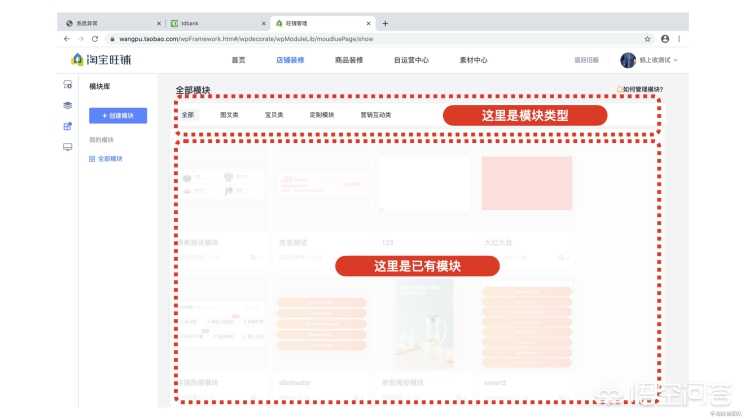Open the 素材中心 navigation item

473,60
